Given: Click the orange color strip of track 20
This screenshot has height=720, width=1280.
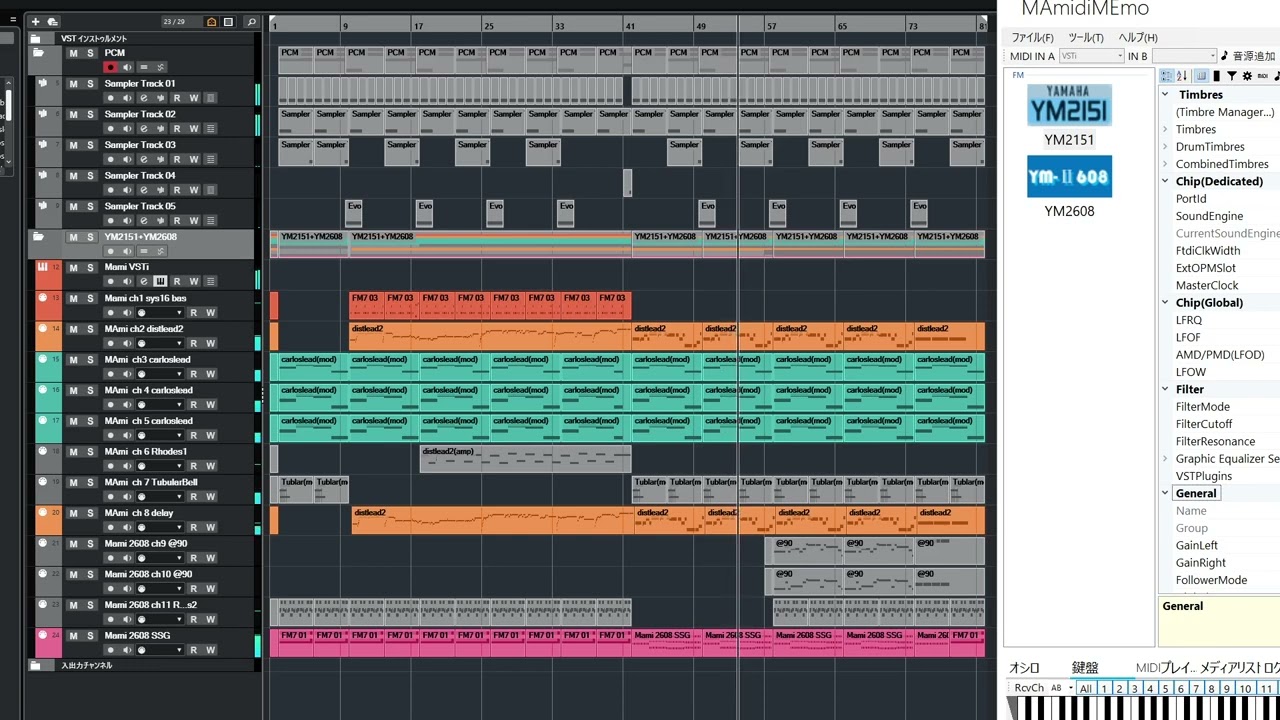Looking at the screenshot, I should coord(49,520).
